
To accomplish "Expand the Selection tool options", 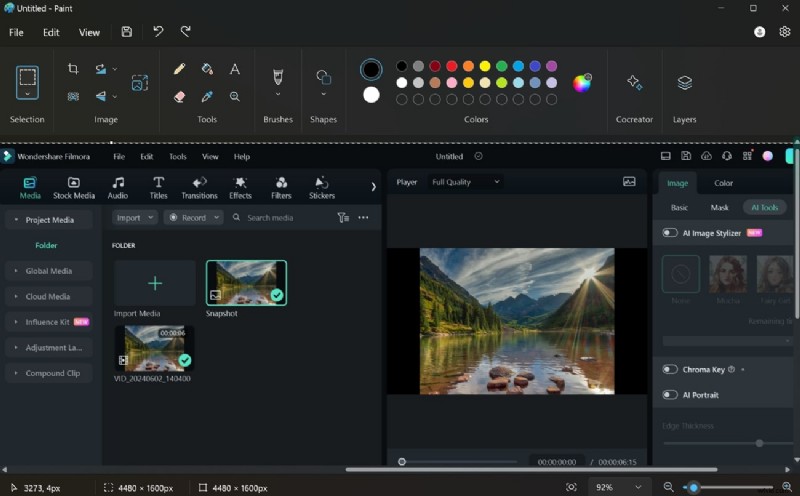I will point(27,93).
